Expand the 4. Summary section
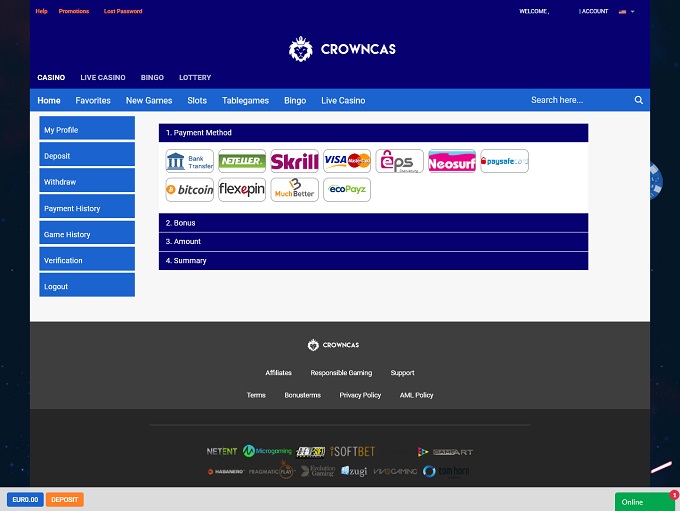The image size is (680, 511). 373,261
